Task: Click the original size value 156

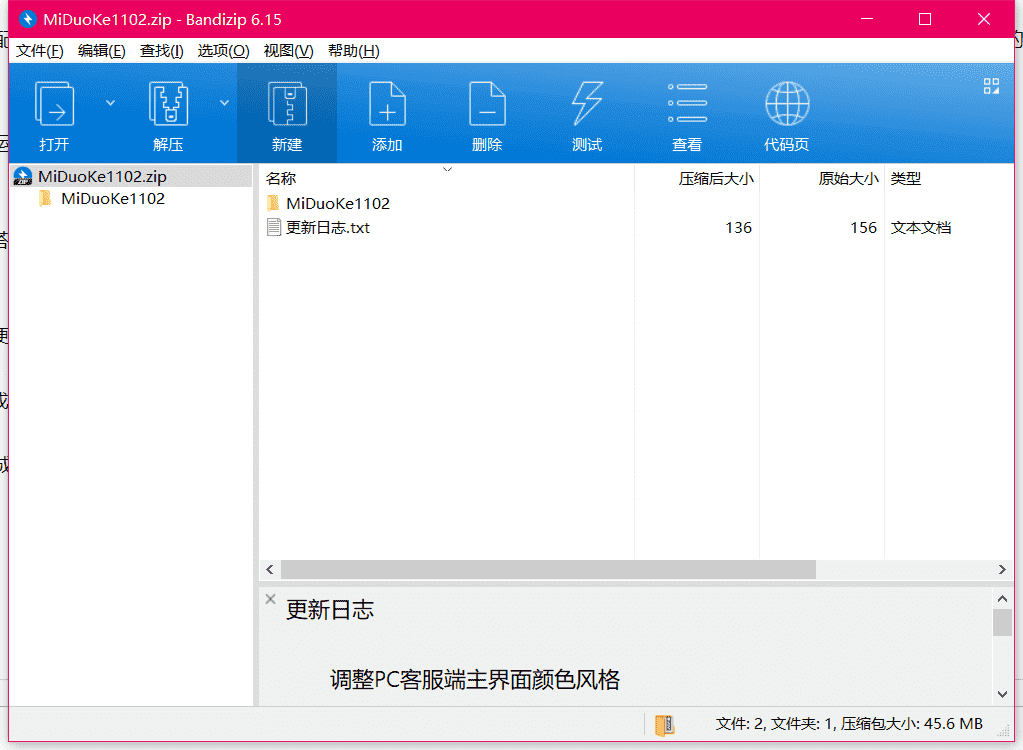Action: [x=864, y=228]
